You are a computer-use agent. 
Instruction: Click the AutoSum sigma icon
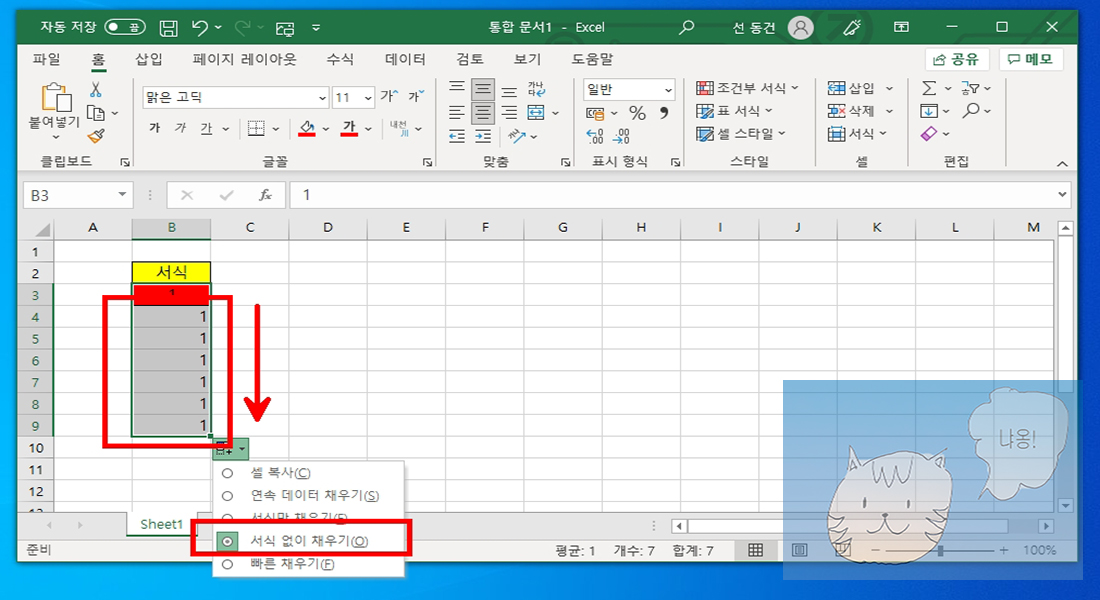coord(929,88)
